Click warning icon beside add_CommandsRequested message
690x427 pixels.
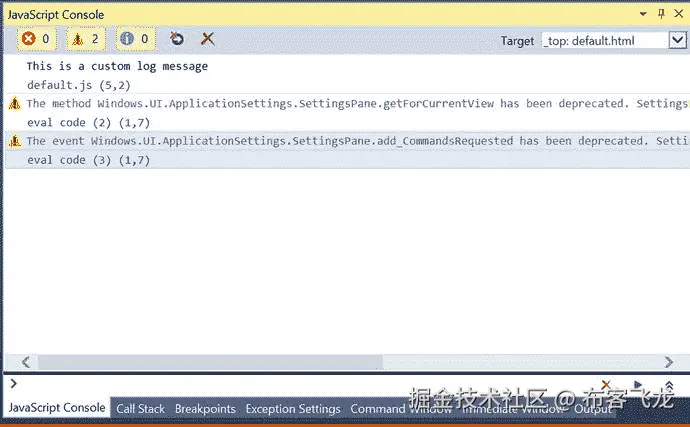[x=15, y=141]
